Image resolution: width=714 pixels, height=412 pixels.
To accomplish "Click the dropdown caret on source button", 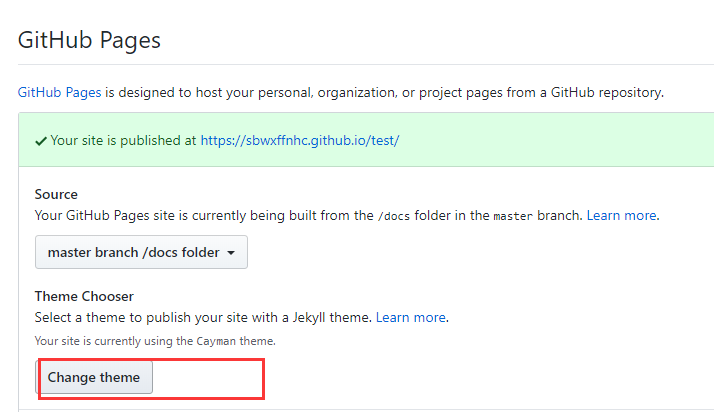I will coord(231,253).
